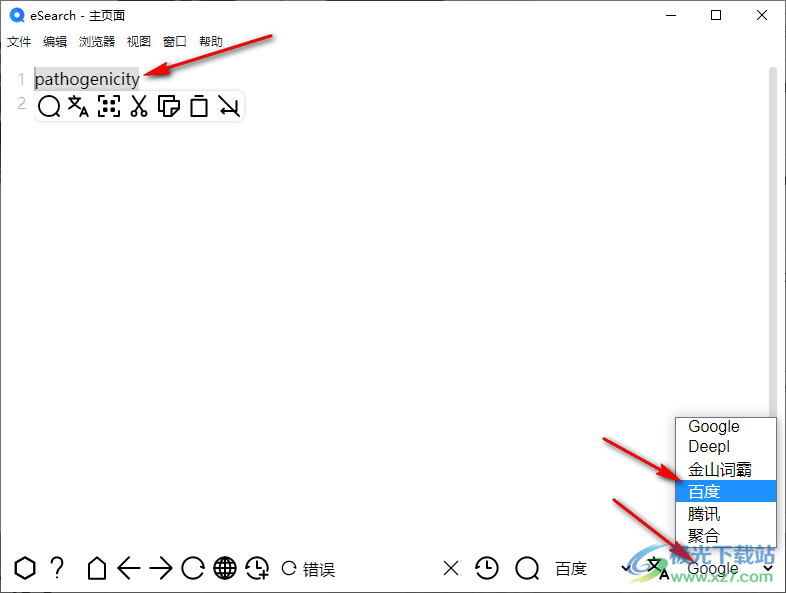Navigate forward with the right arrow
786x593 pixels.
point(161,568)
